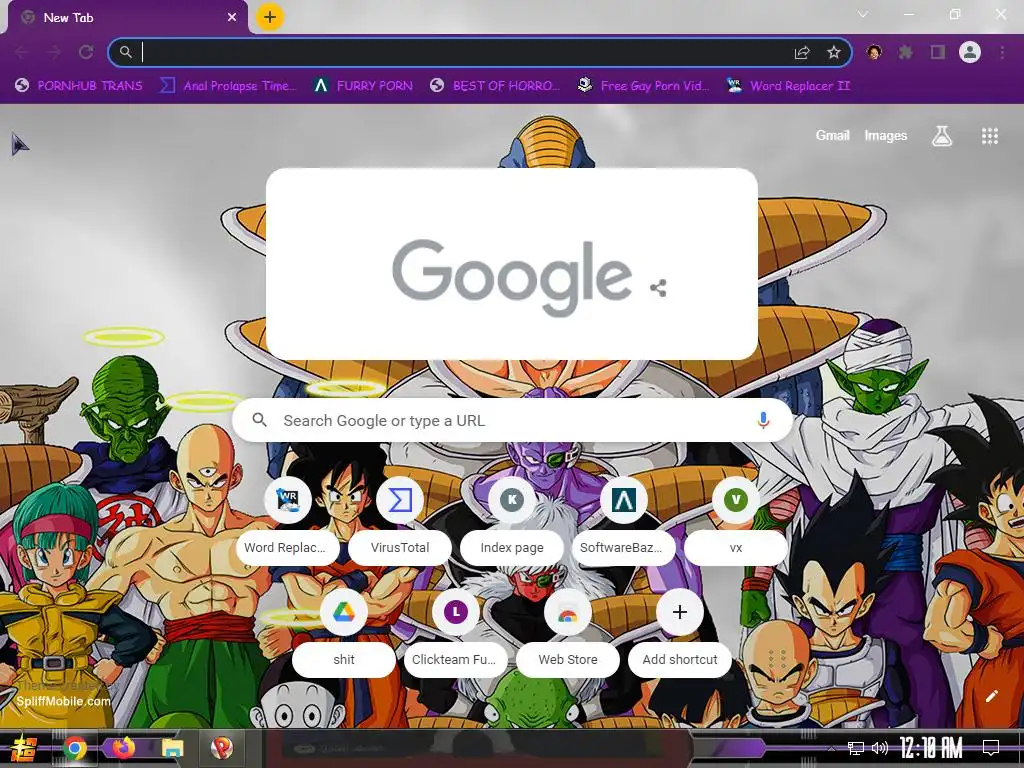The width and height of the screenshot is (1024, 768).
Task: Open the SoftwareBaz... shortcut
Action: pyautogui.click(x=624, y=520)
